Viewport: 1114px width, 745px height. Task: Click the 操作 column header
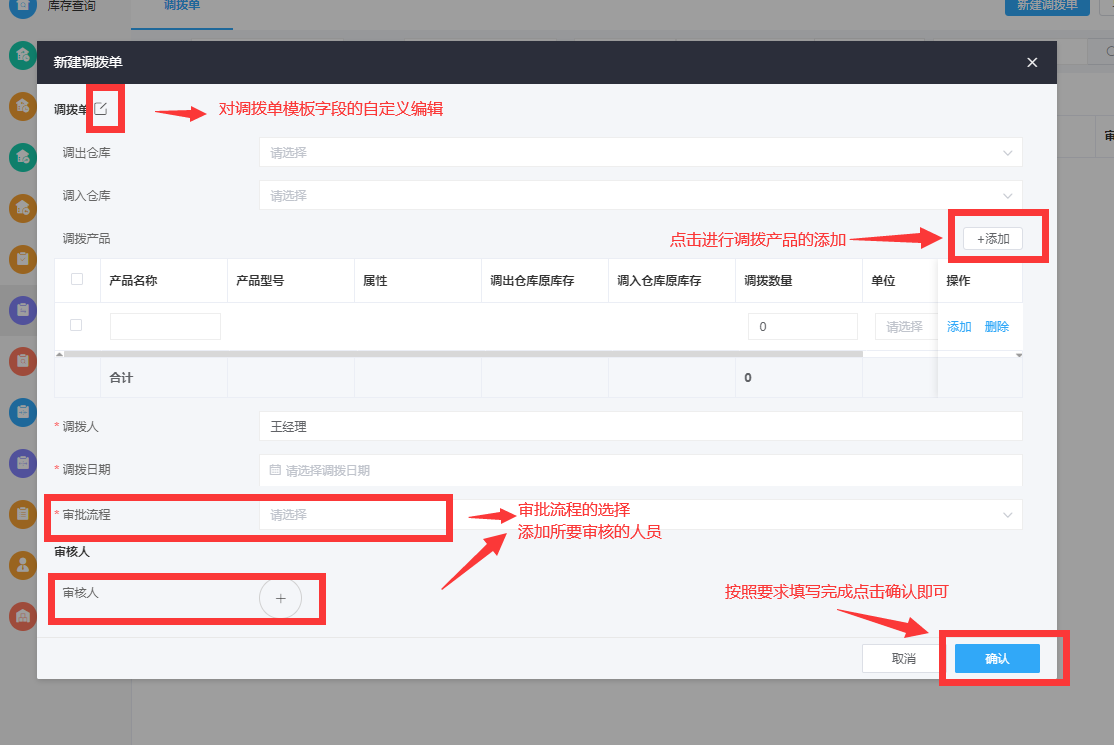click(x=958, y=281)
